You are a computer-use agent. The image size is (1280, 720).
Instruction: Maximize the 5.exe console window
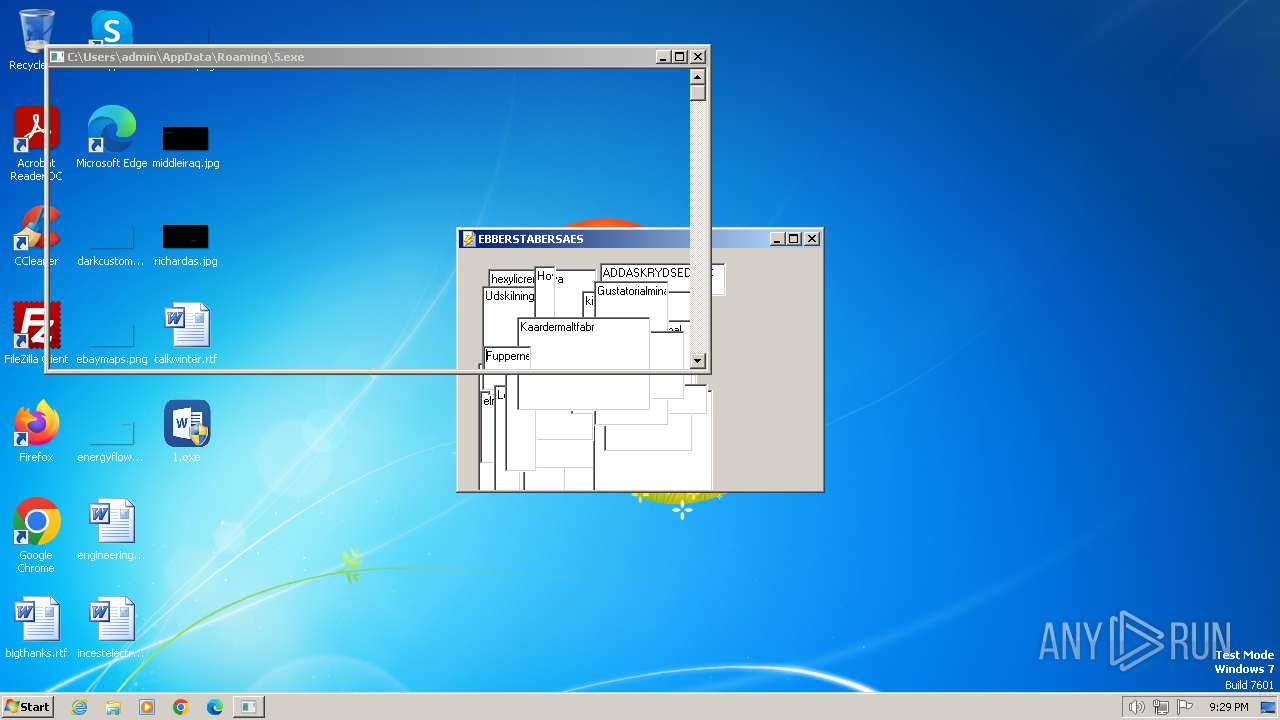(680, 57)
